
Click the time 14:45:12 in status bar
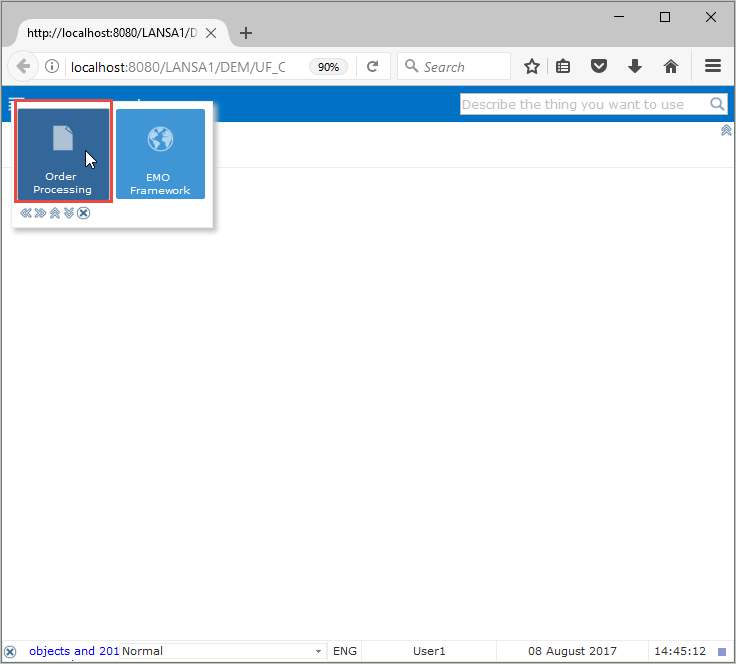point(680,651)
